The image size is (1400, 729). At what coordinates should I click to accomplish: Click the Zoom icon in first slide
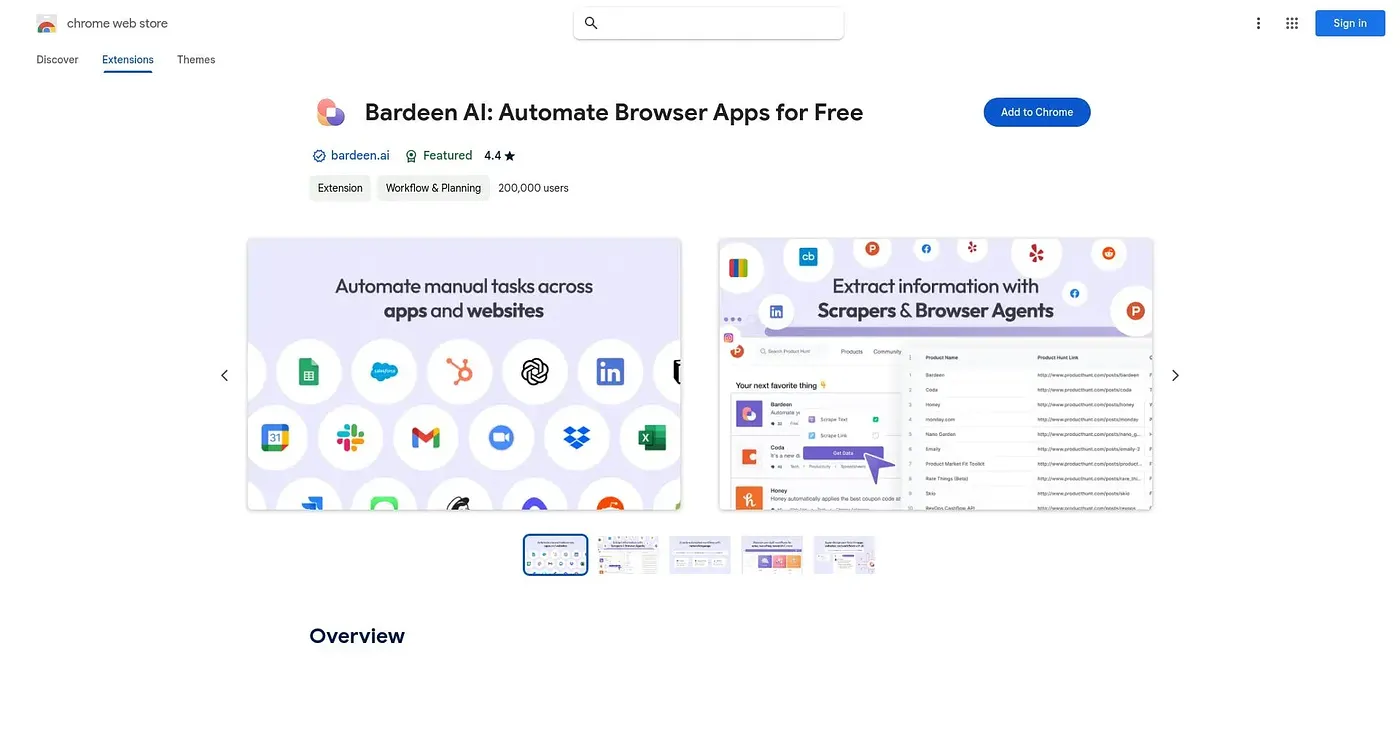501,437
